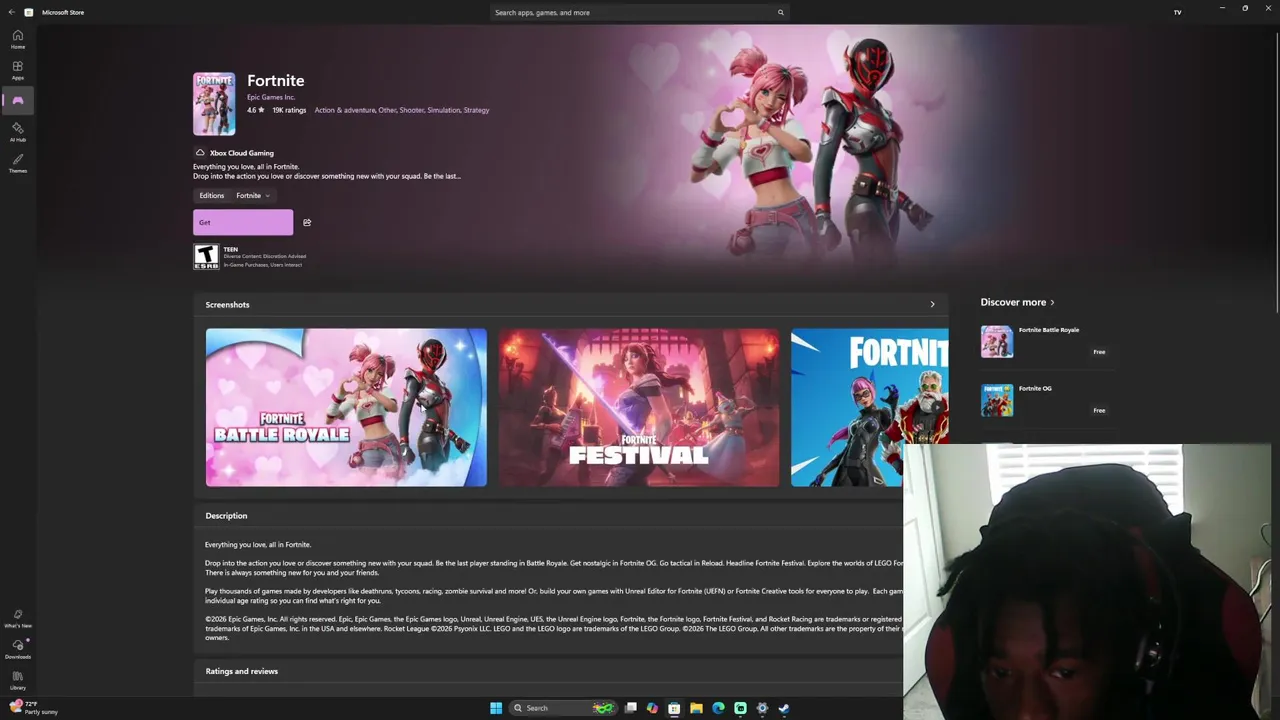1280x720 pixels.
Task: Click the Screenshots section heading
Action: 227,304
